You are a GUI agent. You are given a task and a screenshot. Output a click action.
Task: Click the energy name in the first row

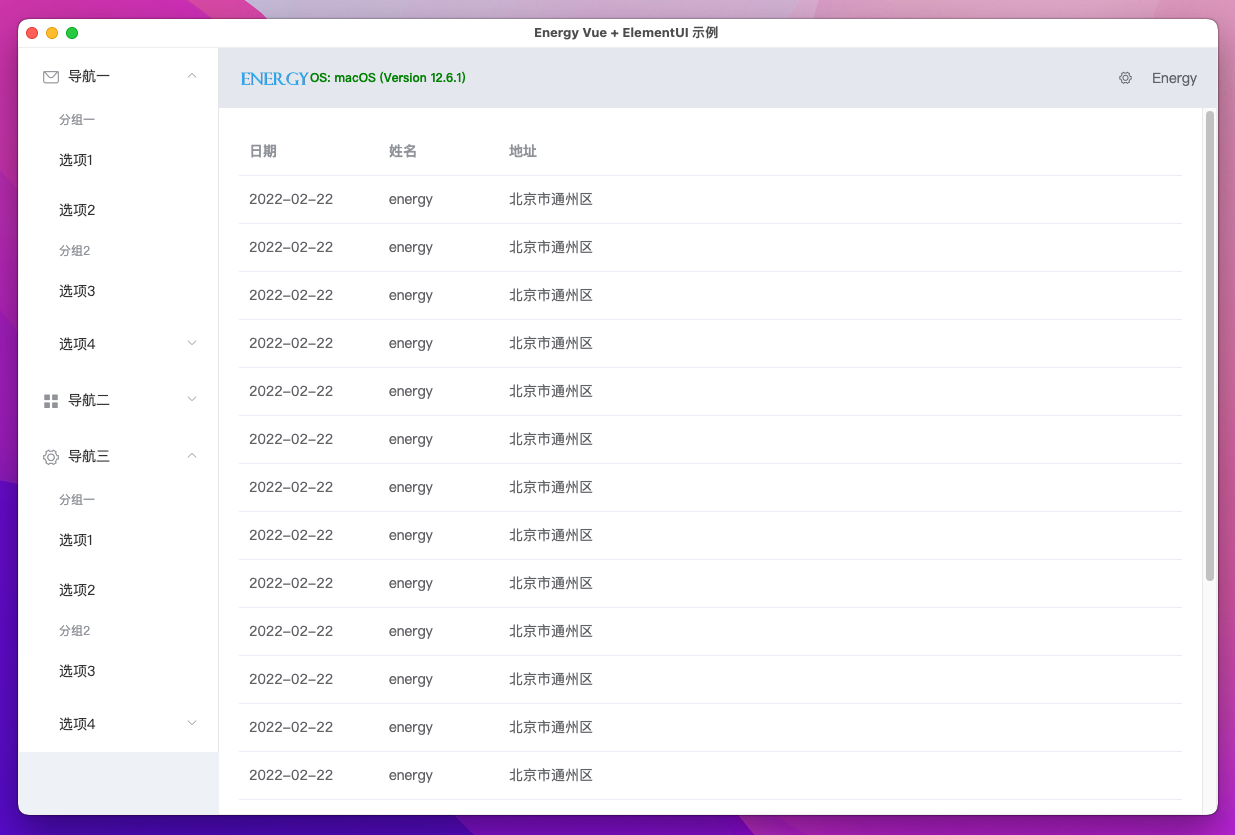(x=411, y=200)
